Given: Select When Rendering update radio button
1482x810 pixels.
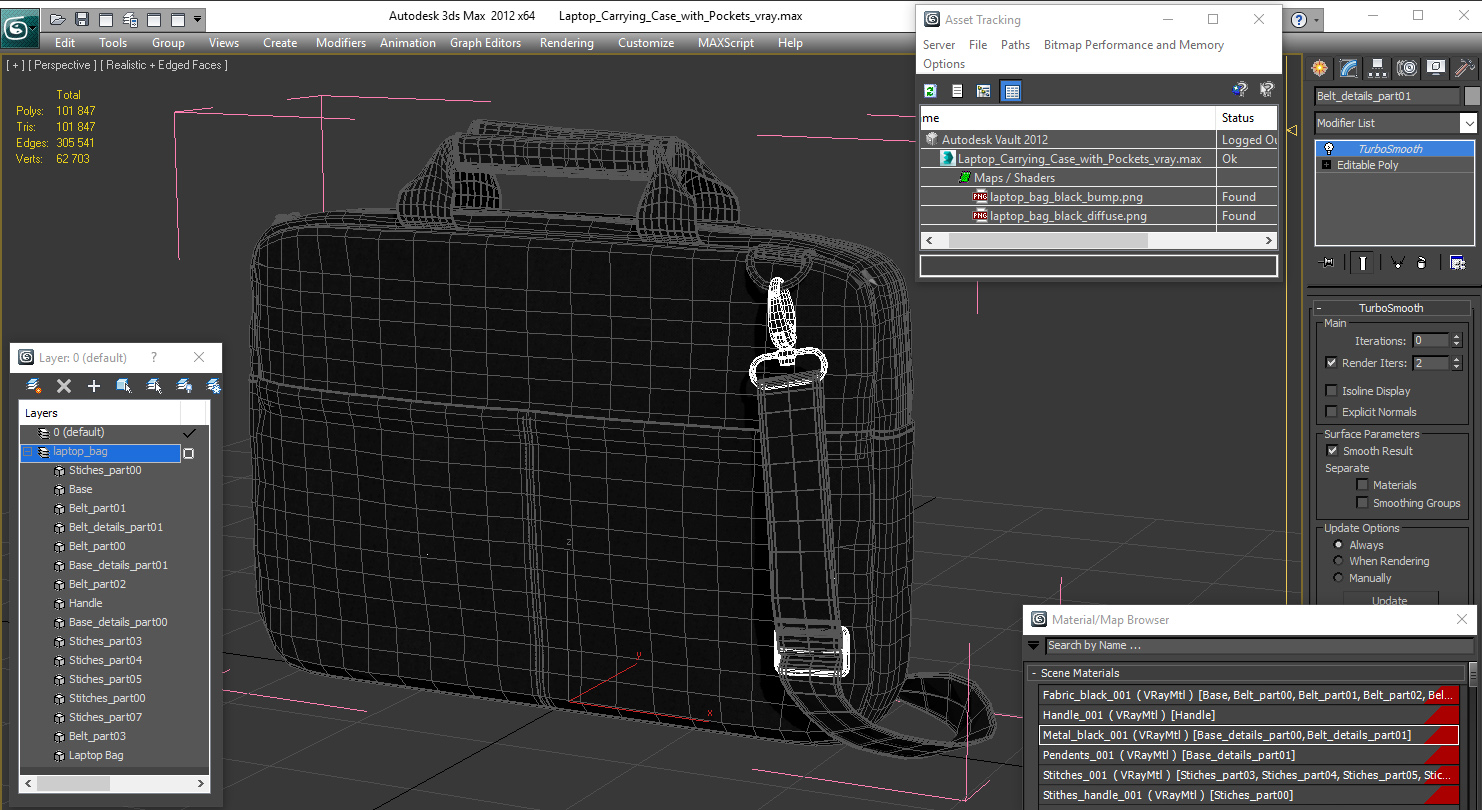Looking at the screenshot, I should [1338, 561].
